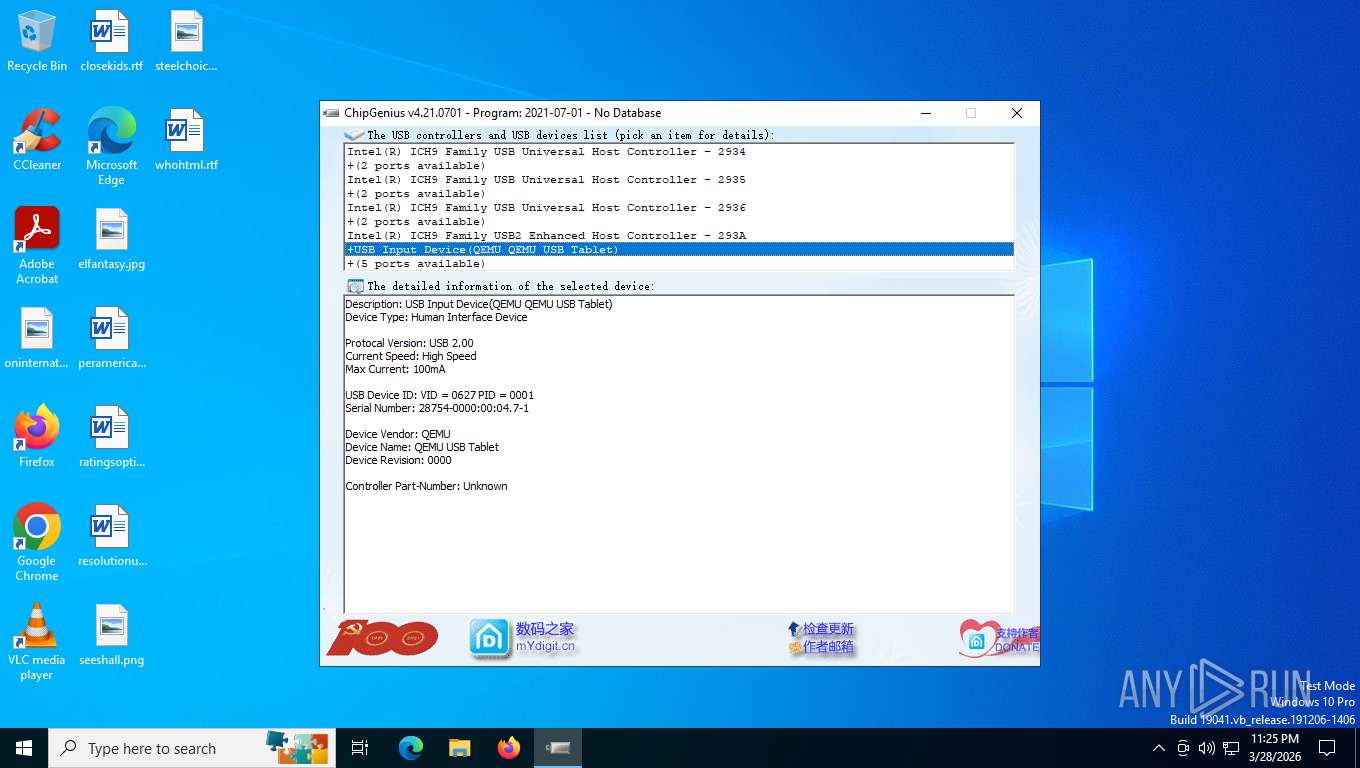
Task: Open the taskbar clock showing 11:25 PM
Action: pyautogui.click(x=1275, y=748)
